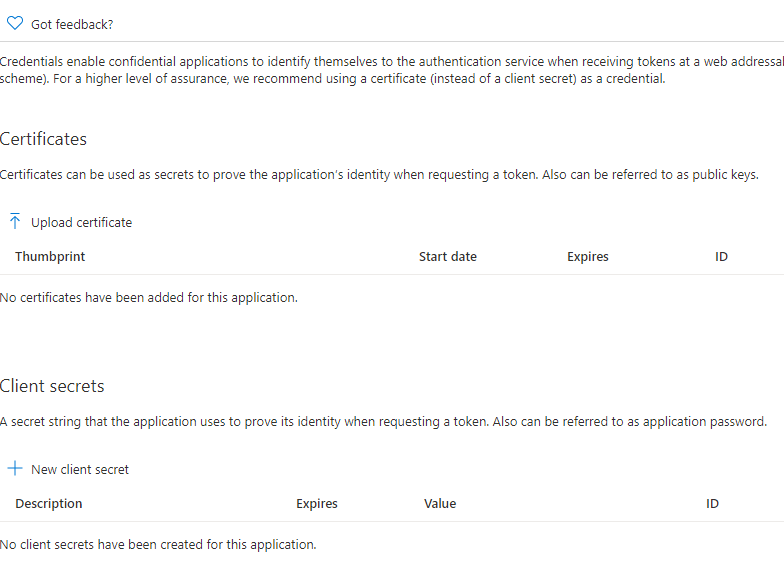784x571 pixels.
Task: Select the New client secret button label
Action: [x=80, y=470]
